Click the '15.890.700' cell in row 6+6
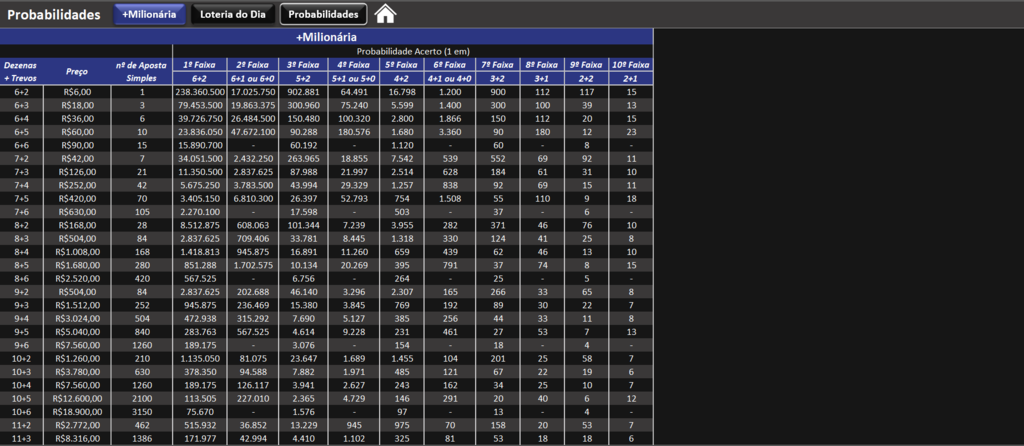Image resolution: width=1024 pixels, height=446 pixels. (x=200, y=145)
